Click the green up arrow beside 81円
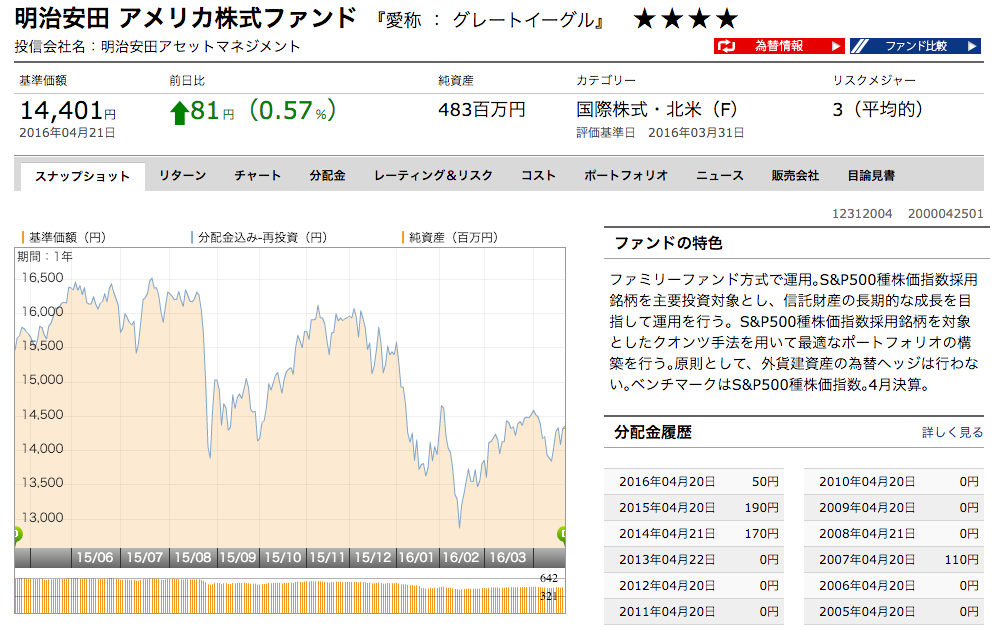 [x=179, y=113]
